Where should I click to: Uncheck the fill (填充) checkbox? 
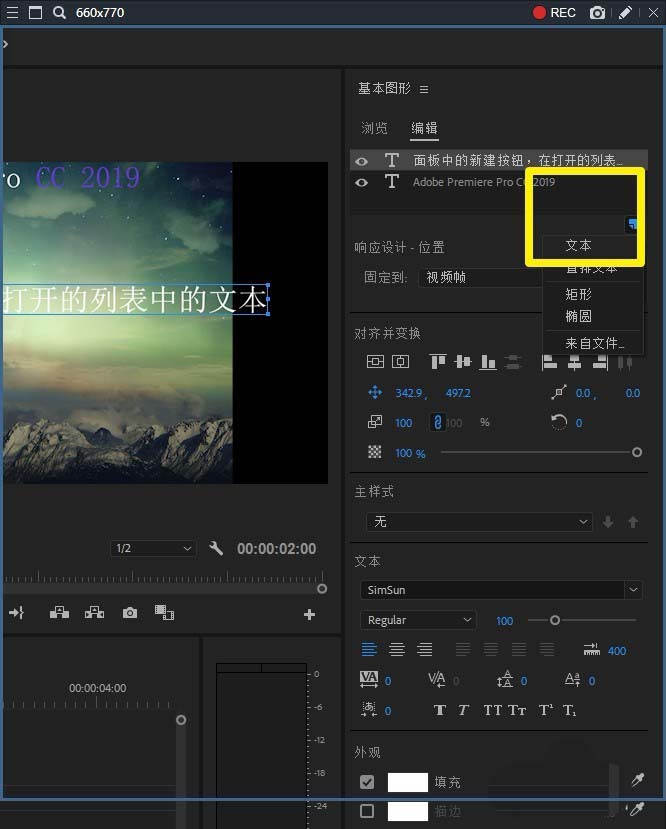(x=367, y=781)
